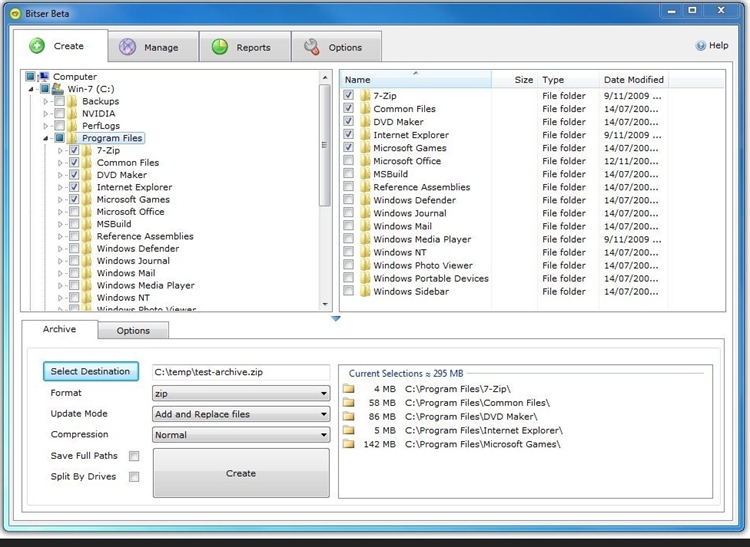Click the Win-7 (C:) drive icon
Image resolution: width=750 pixels, height=547 pixels.
[56, 89]
